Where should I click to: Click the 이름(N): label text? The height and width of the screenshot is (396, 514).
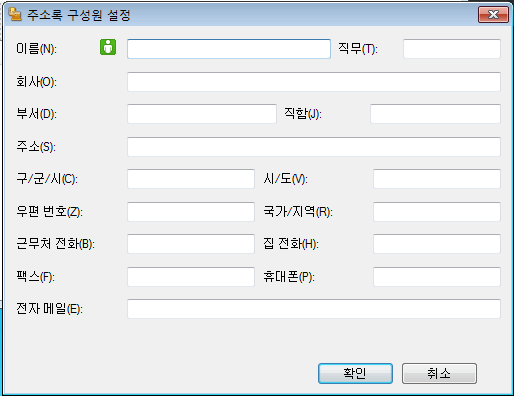[36, 49]
